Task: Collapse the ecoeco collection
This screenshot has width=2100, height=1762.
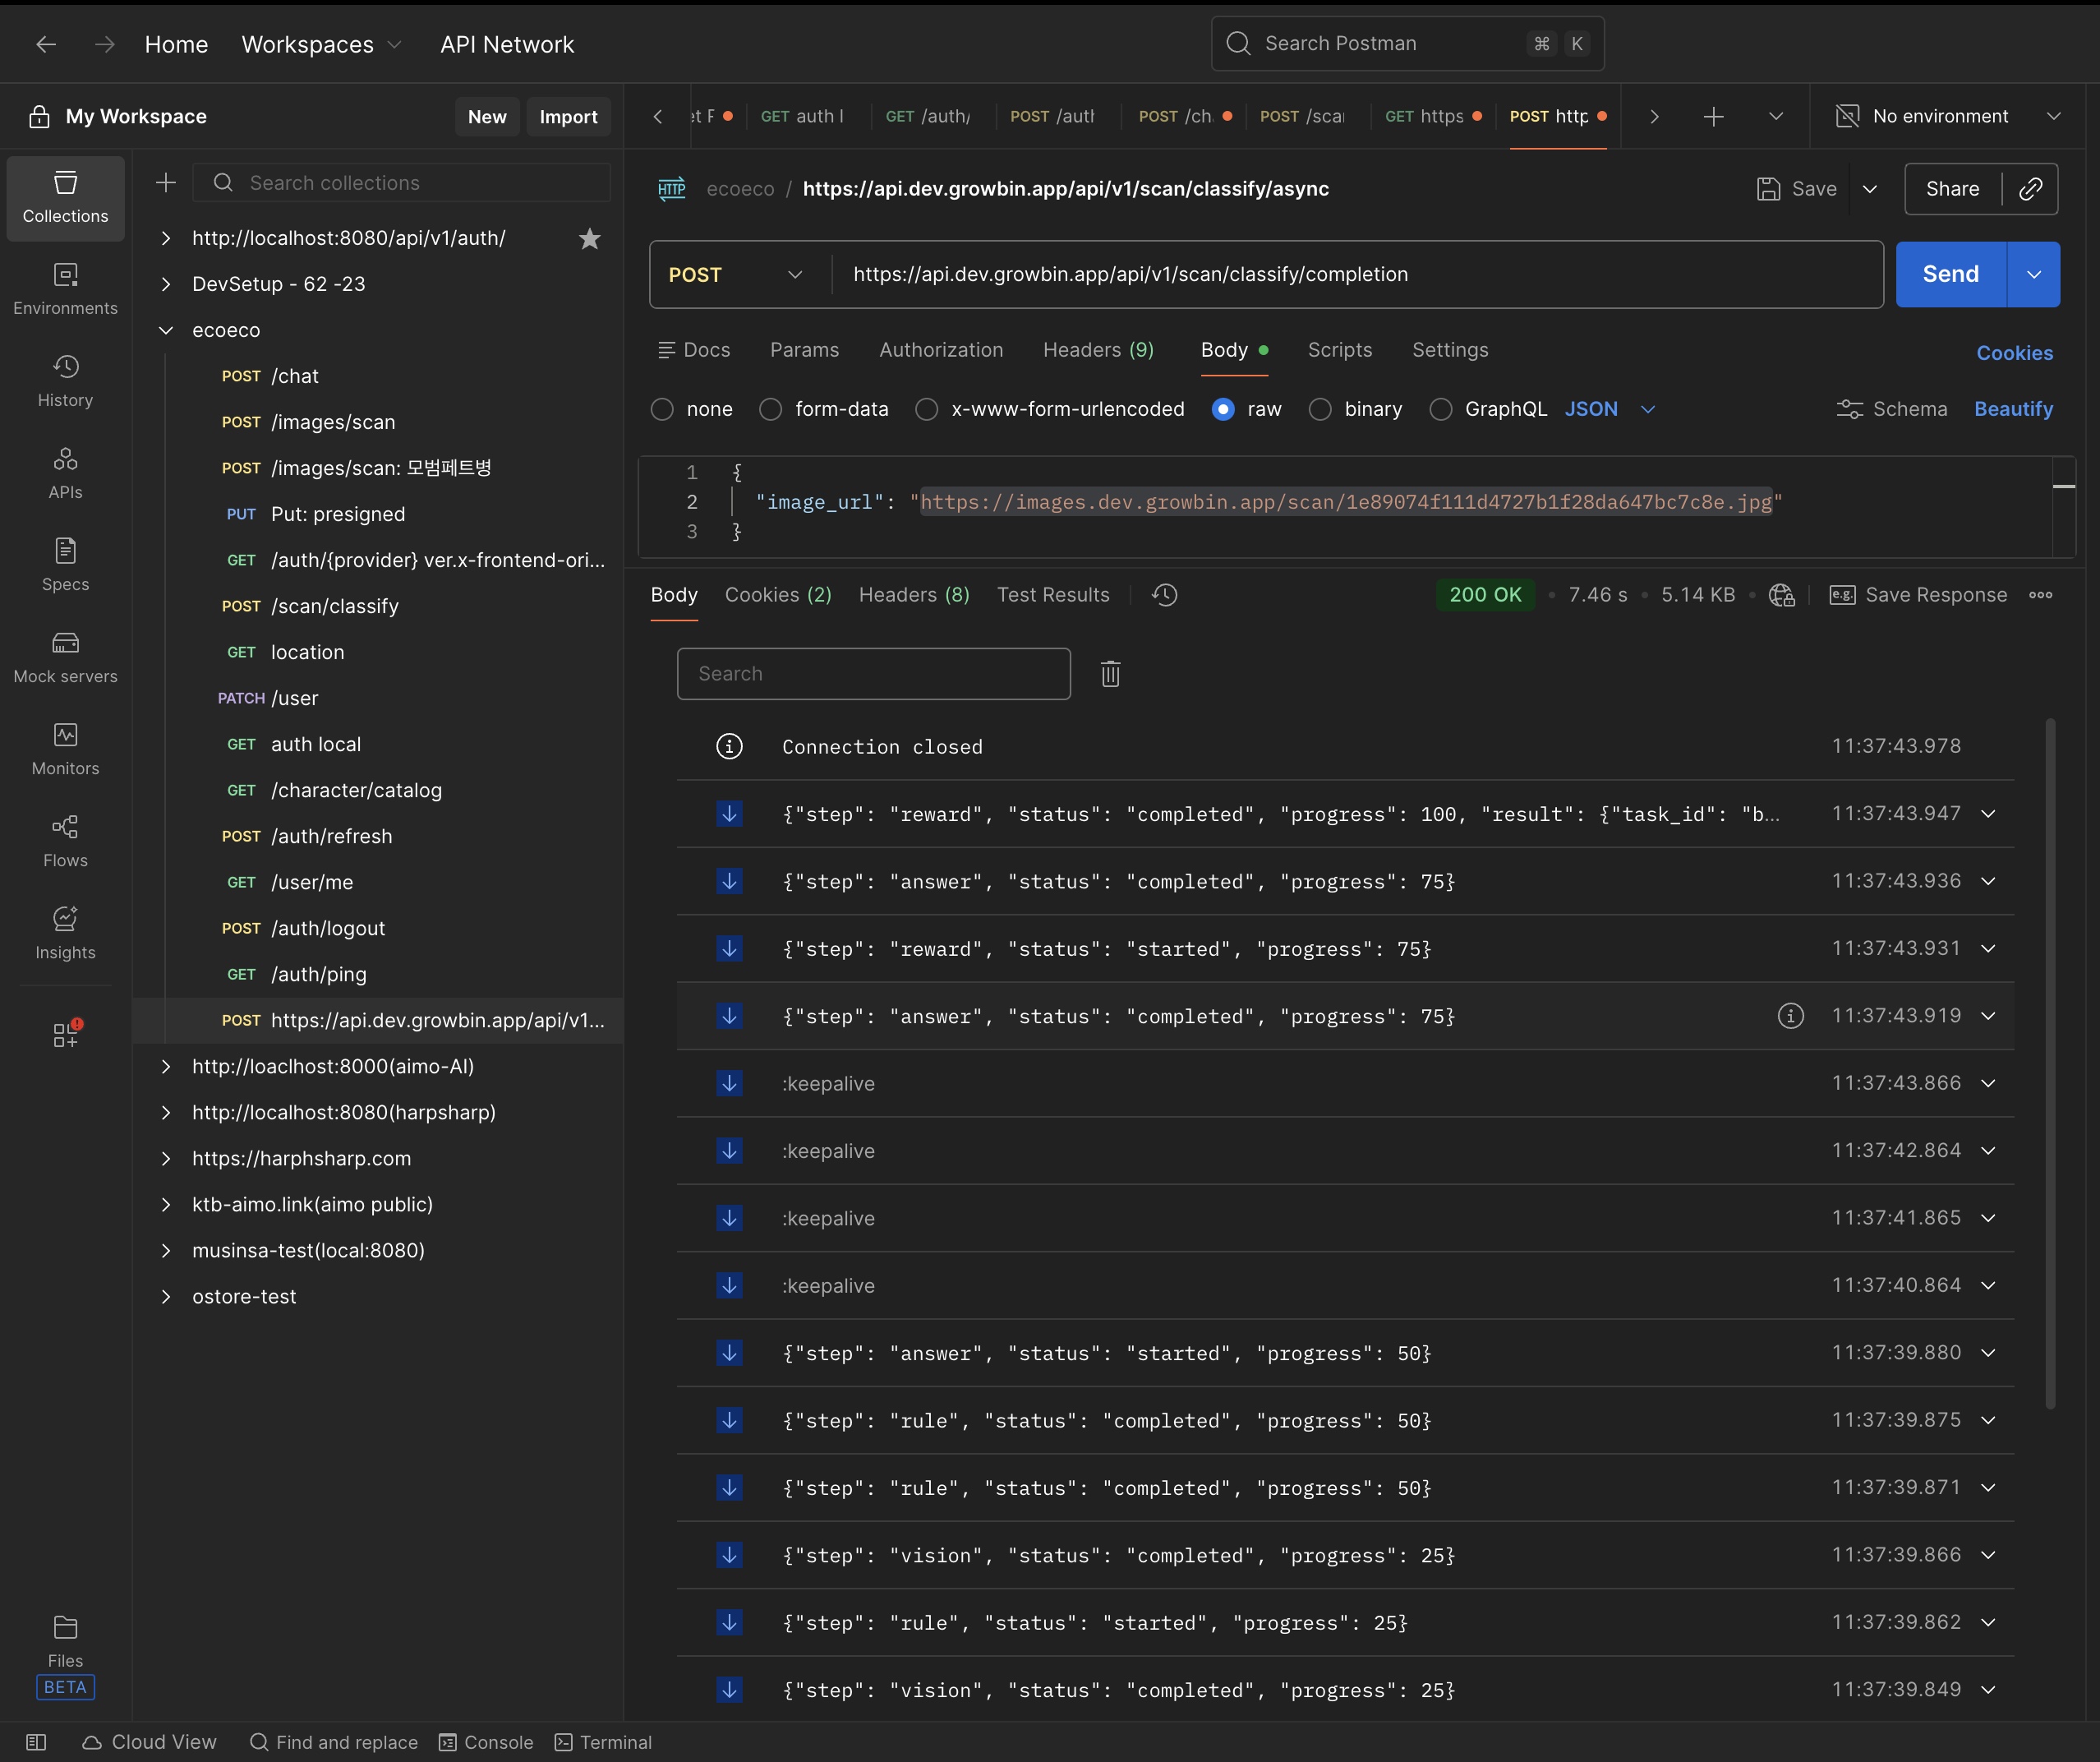Action: point(166,330)
